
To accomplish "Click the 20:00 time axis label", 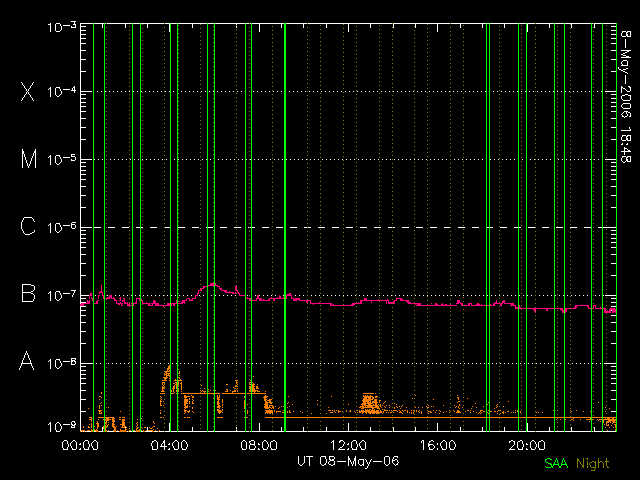I will click(x=527, y=445).
